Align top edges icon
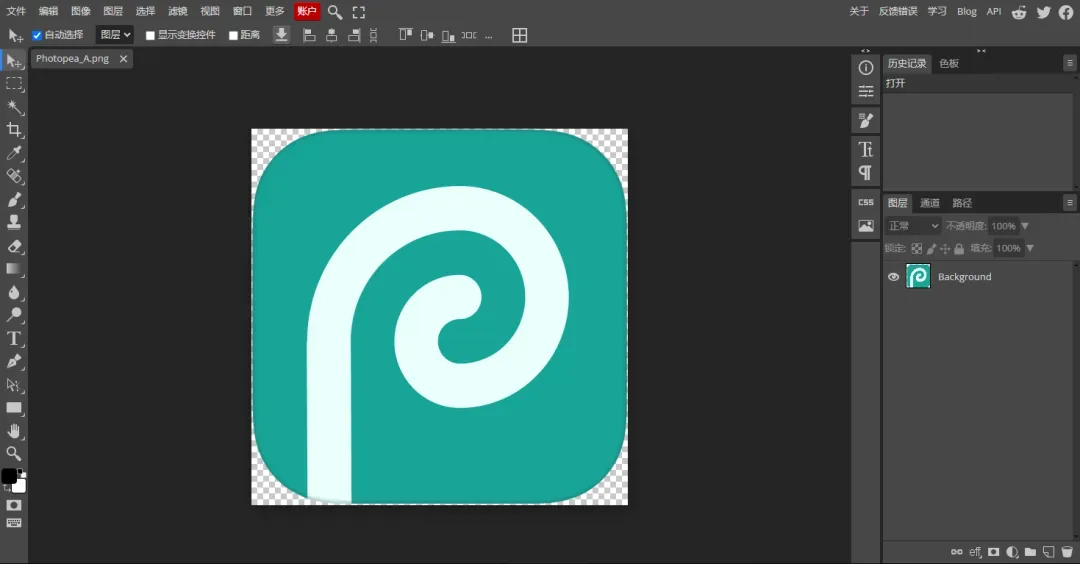1080x564 pixels. click(406, 34)
